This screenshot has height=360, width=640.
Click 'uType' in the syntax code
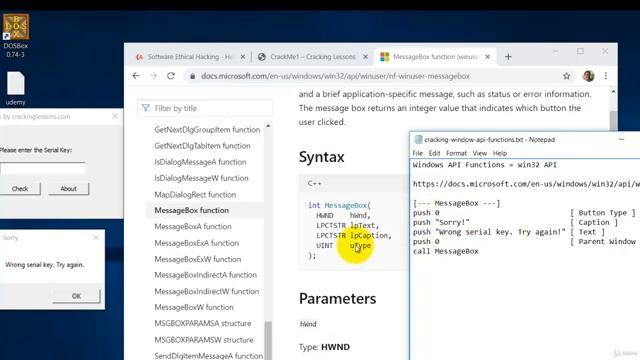pyautogui.click(x=360, y=245)
